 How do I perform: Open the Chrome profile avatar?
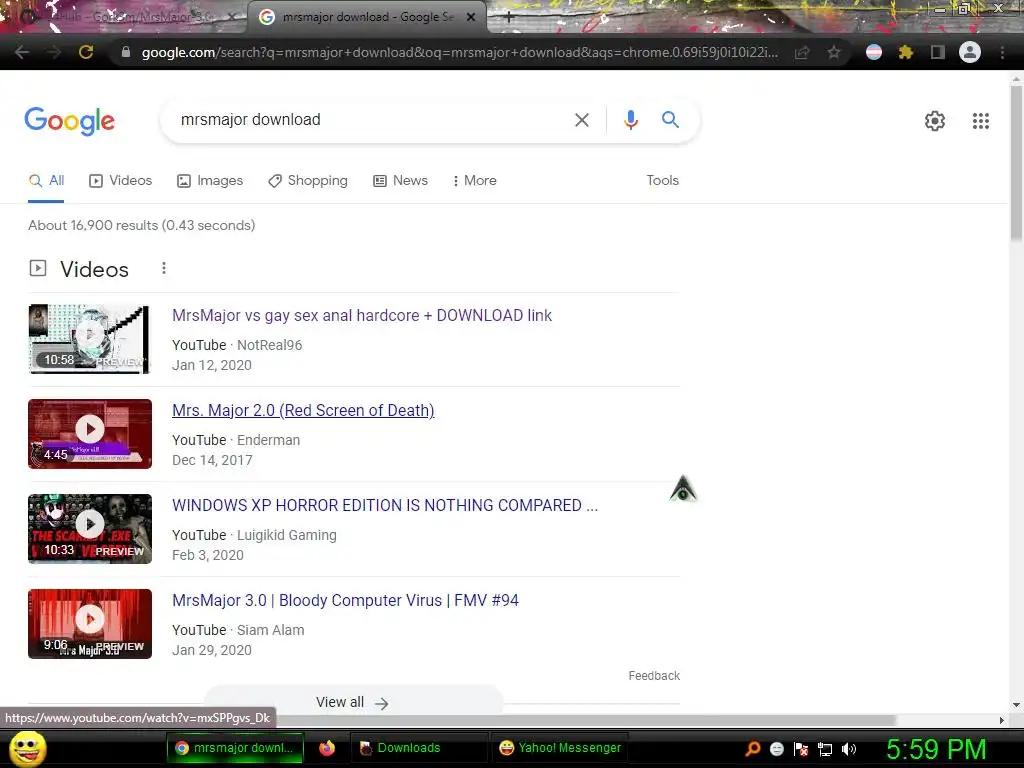pos(970,52)
